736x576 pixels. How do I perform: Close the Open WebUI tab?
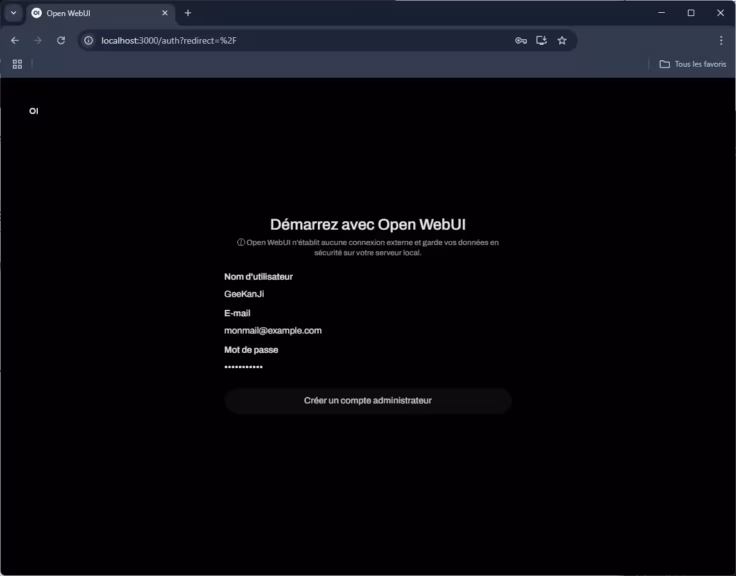click(x=165, y=13)
